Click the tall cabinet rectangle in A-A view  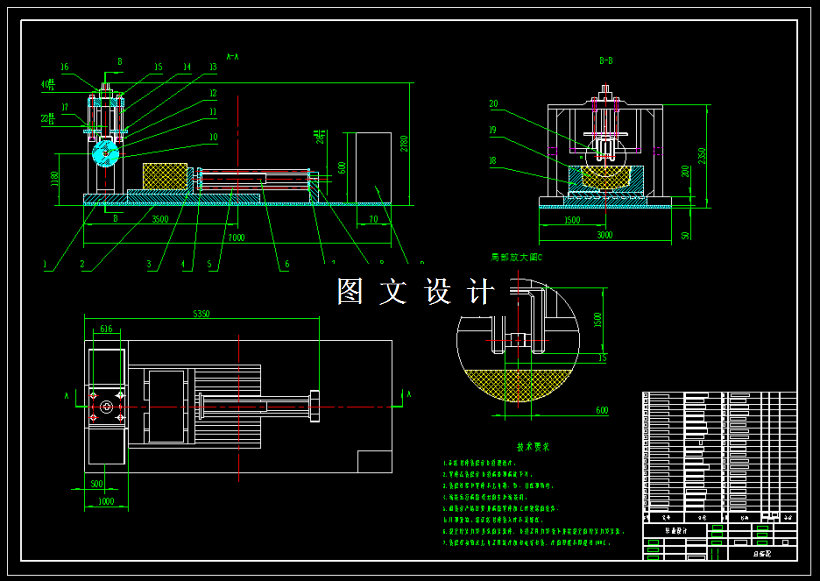point(373,168)
